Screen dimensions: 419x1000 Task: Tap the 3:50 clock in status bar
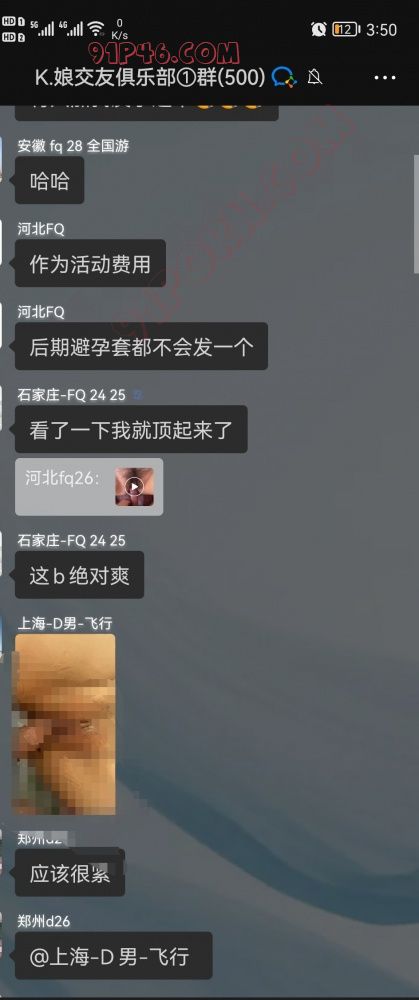coord(381,29)
